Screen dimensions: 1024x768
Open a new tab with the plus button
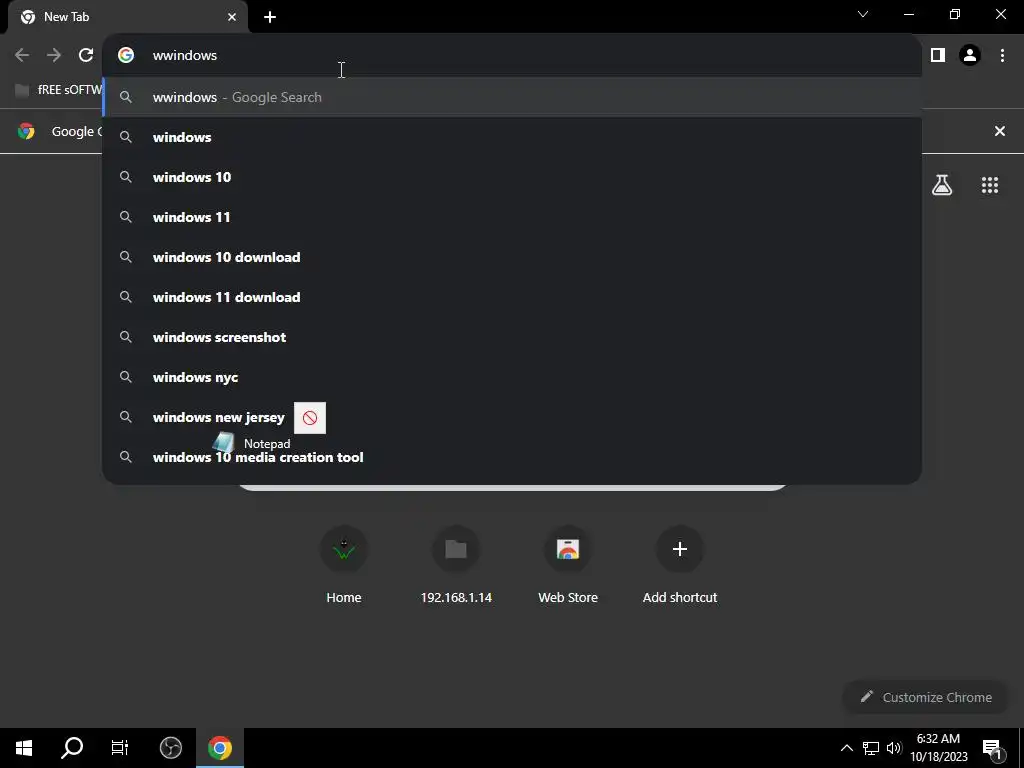pos(270,17)
